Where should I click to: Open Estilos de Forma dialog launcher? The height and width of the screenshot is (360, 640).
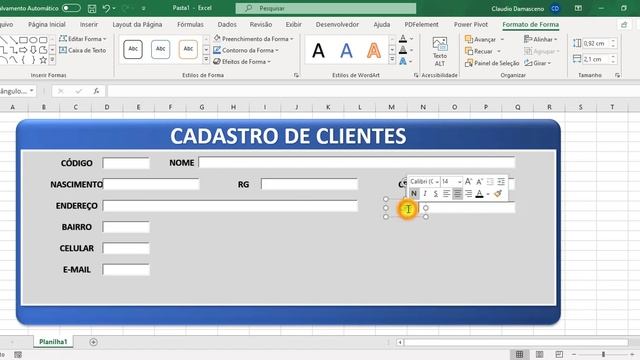point(296,75)
